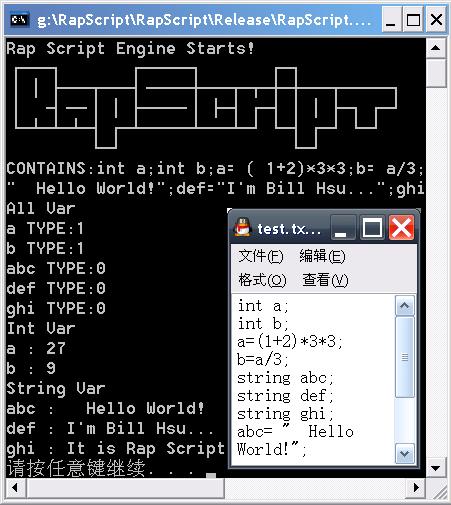Open the 格式(O) menu in Notepad
Image resolution: width=451 pixels, height=505 pixels.
pos(262,280)
